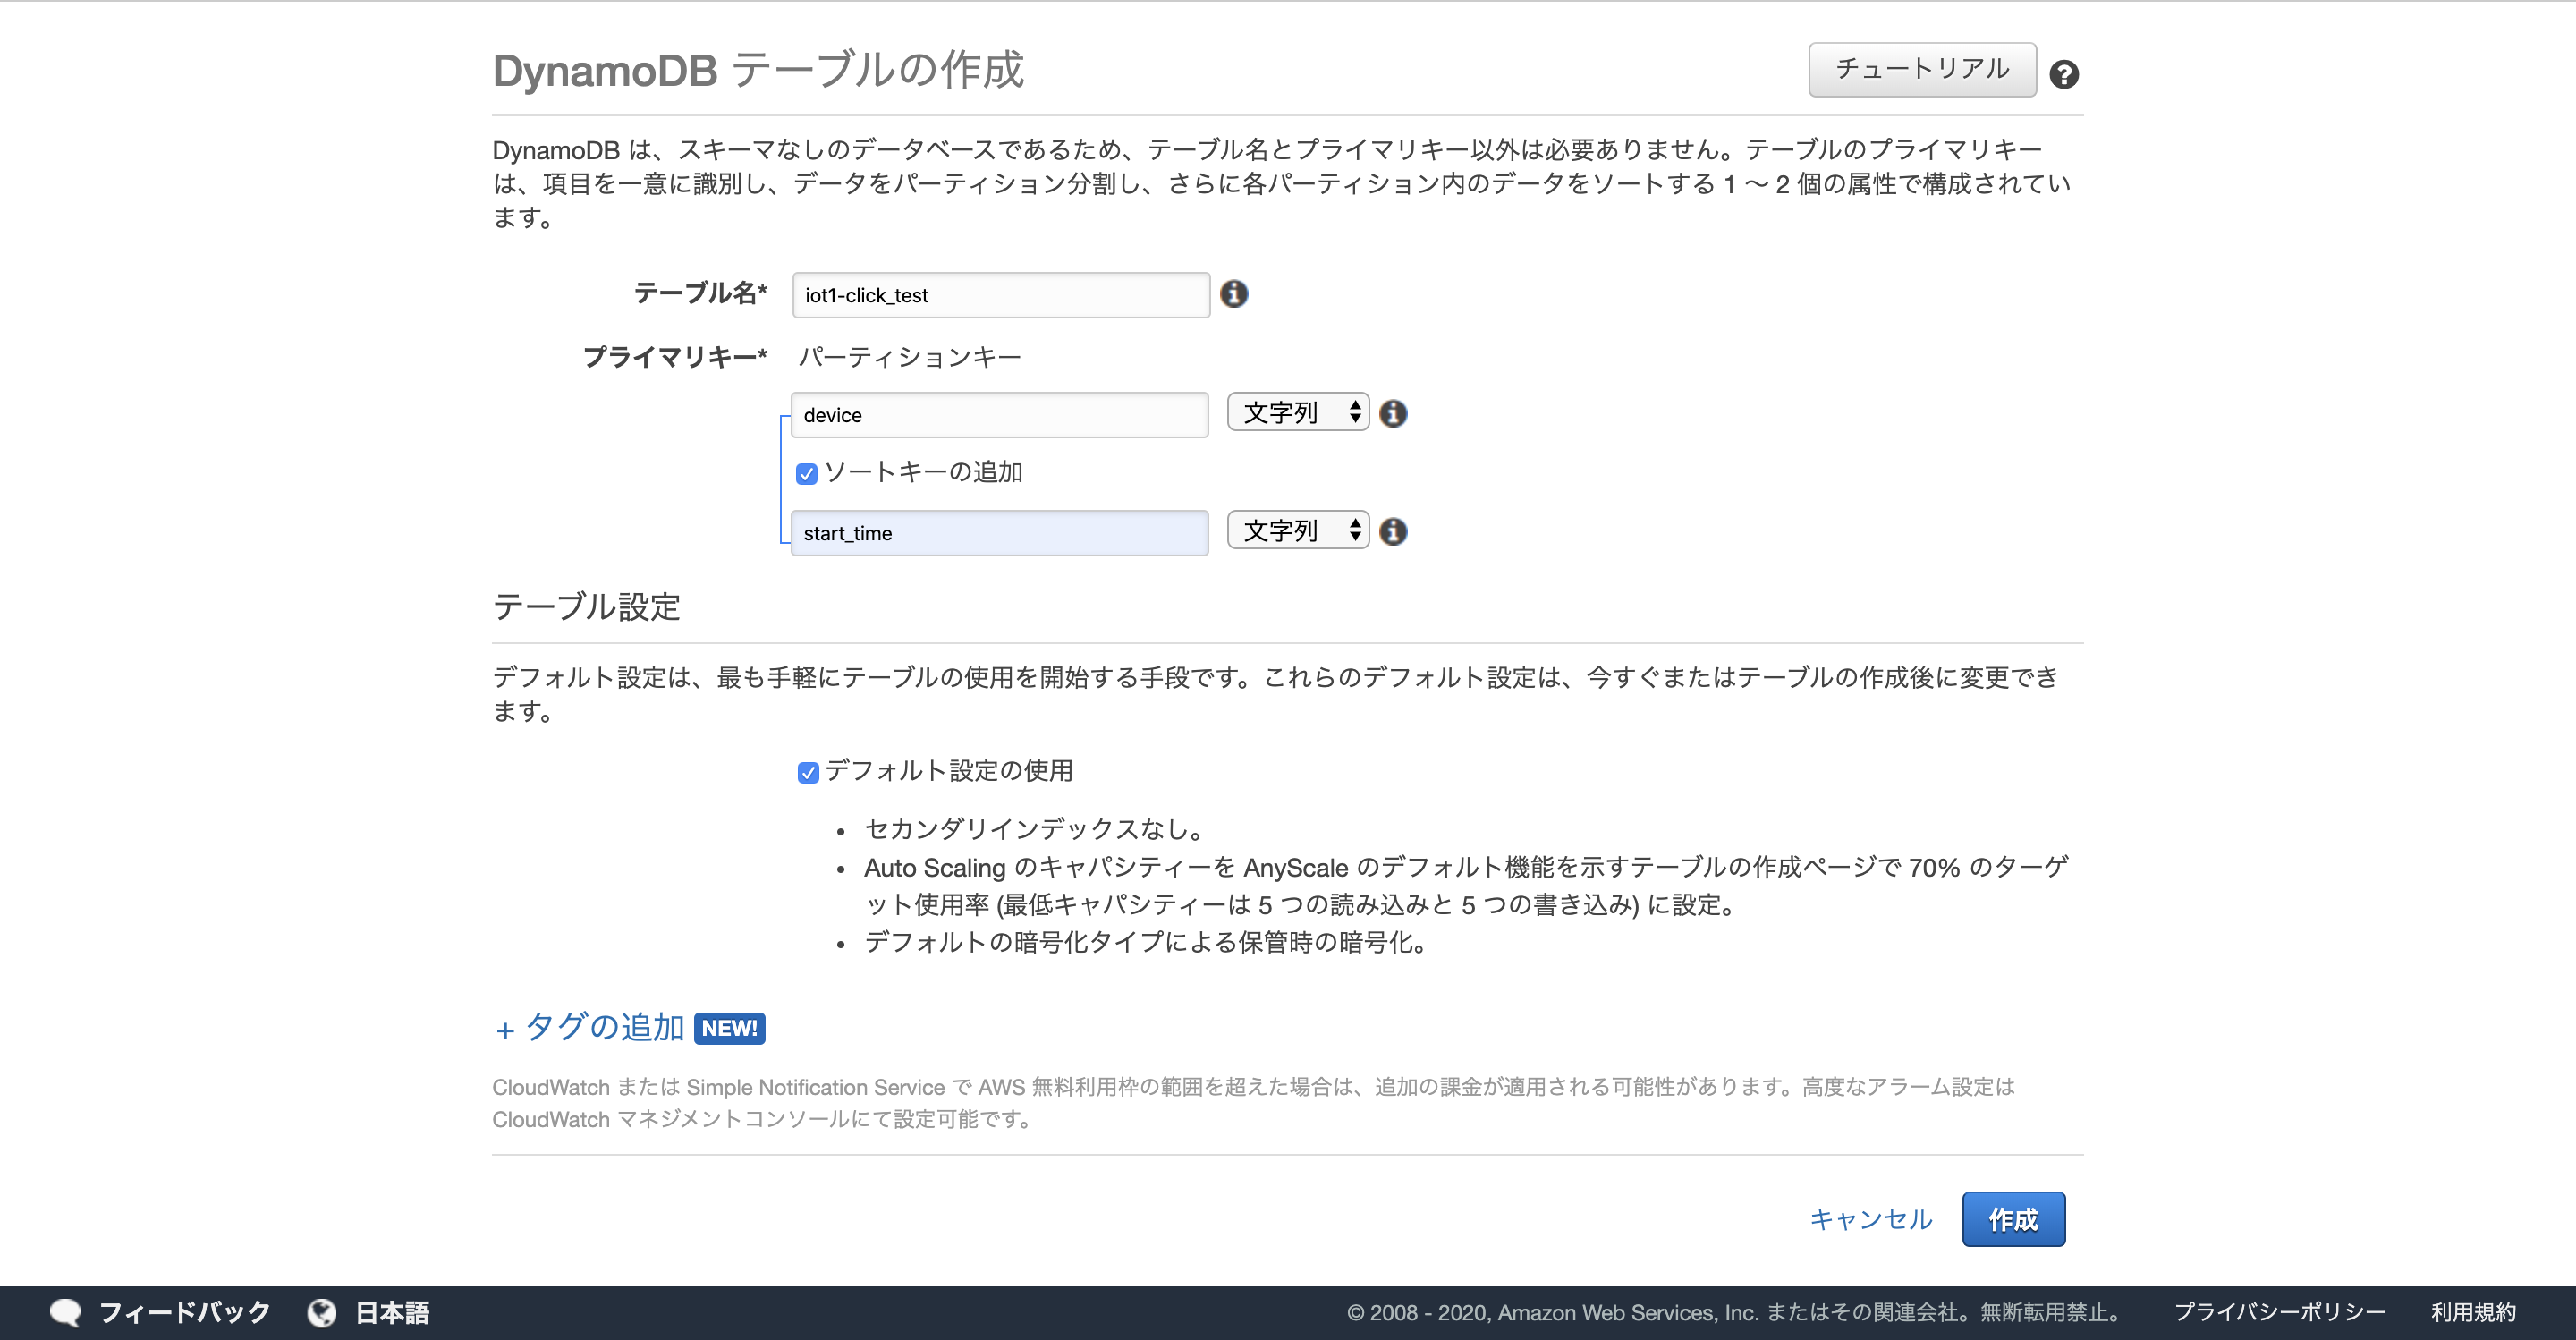Select フィードバック in the footer bar
Image resolution: width=2576 pixels, height=1340 pixels.
183,1311
